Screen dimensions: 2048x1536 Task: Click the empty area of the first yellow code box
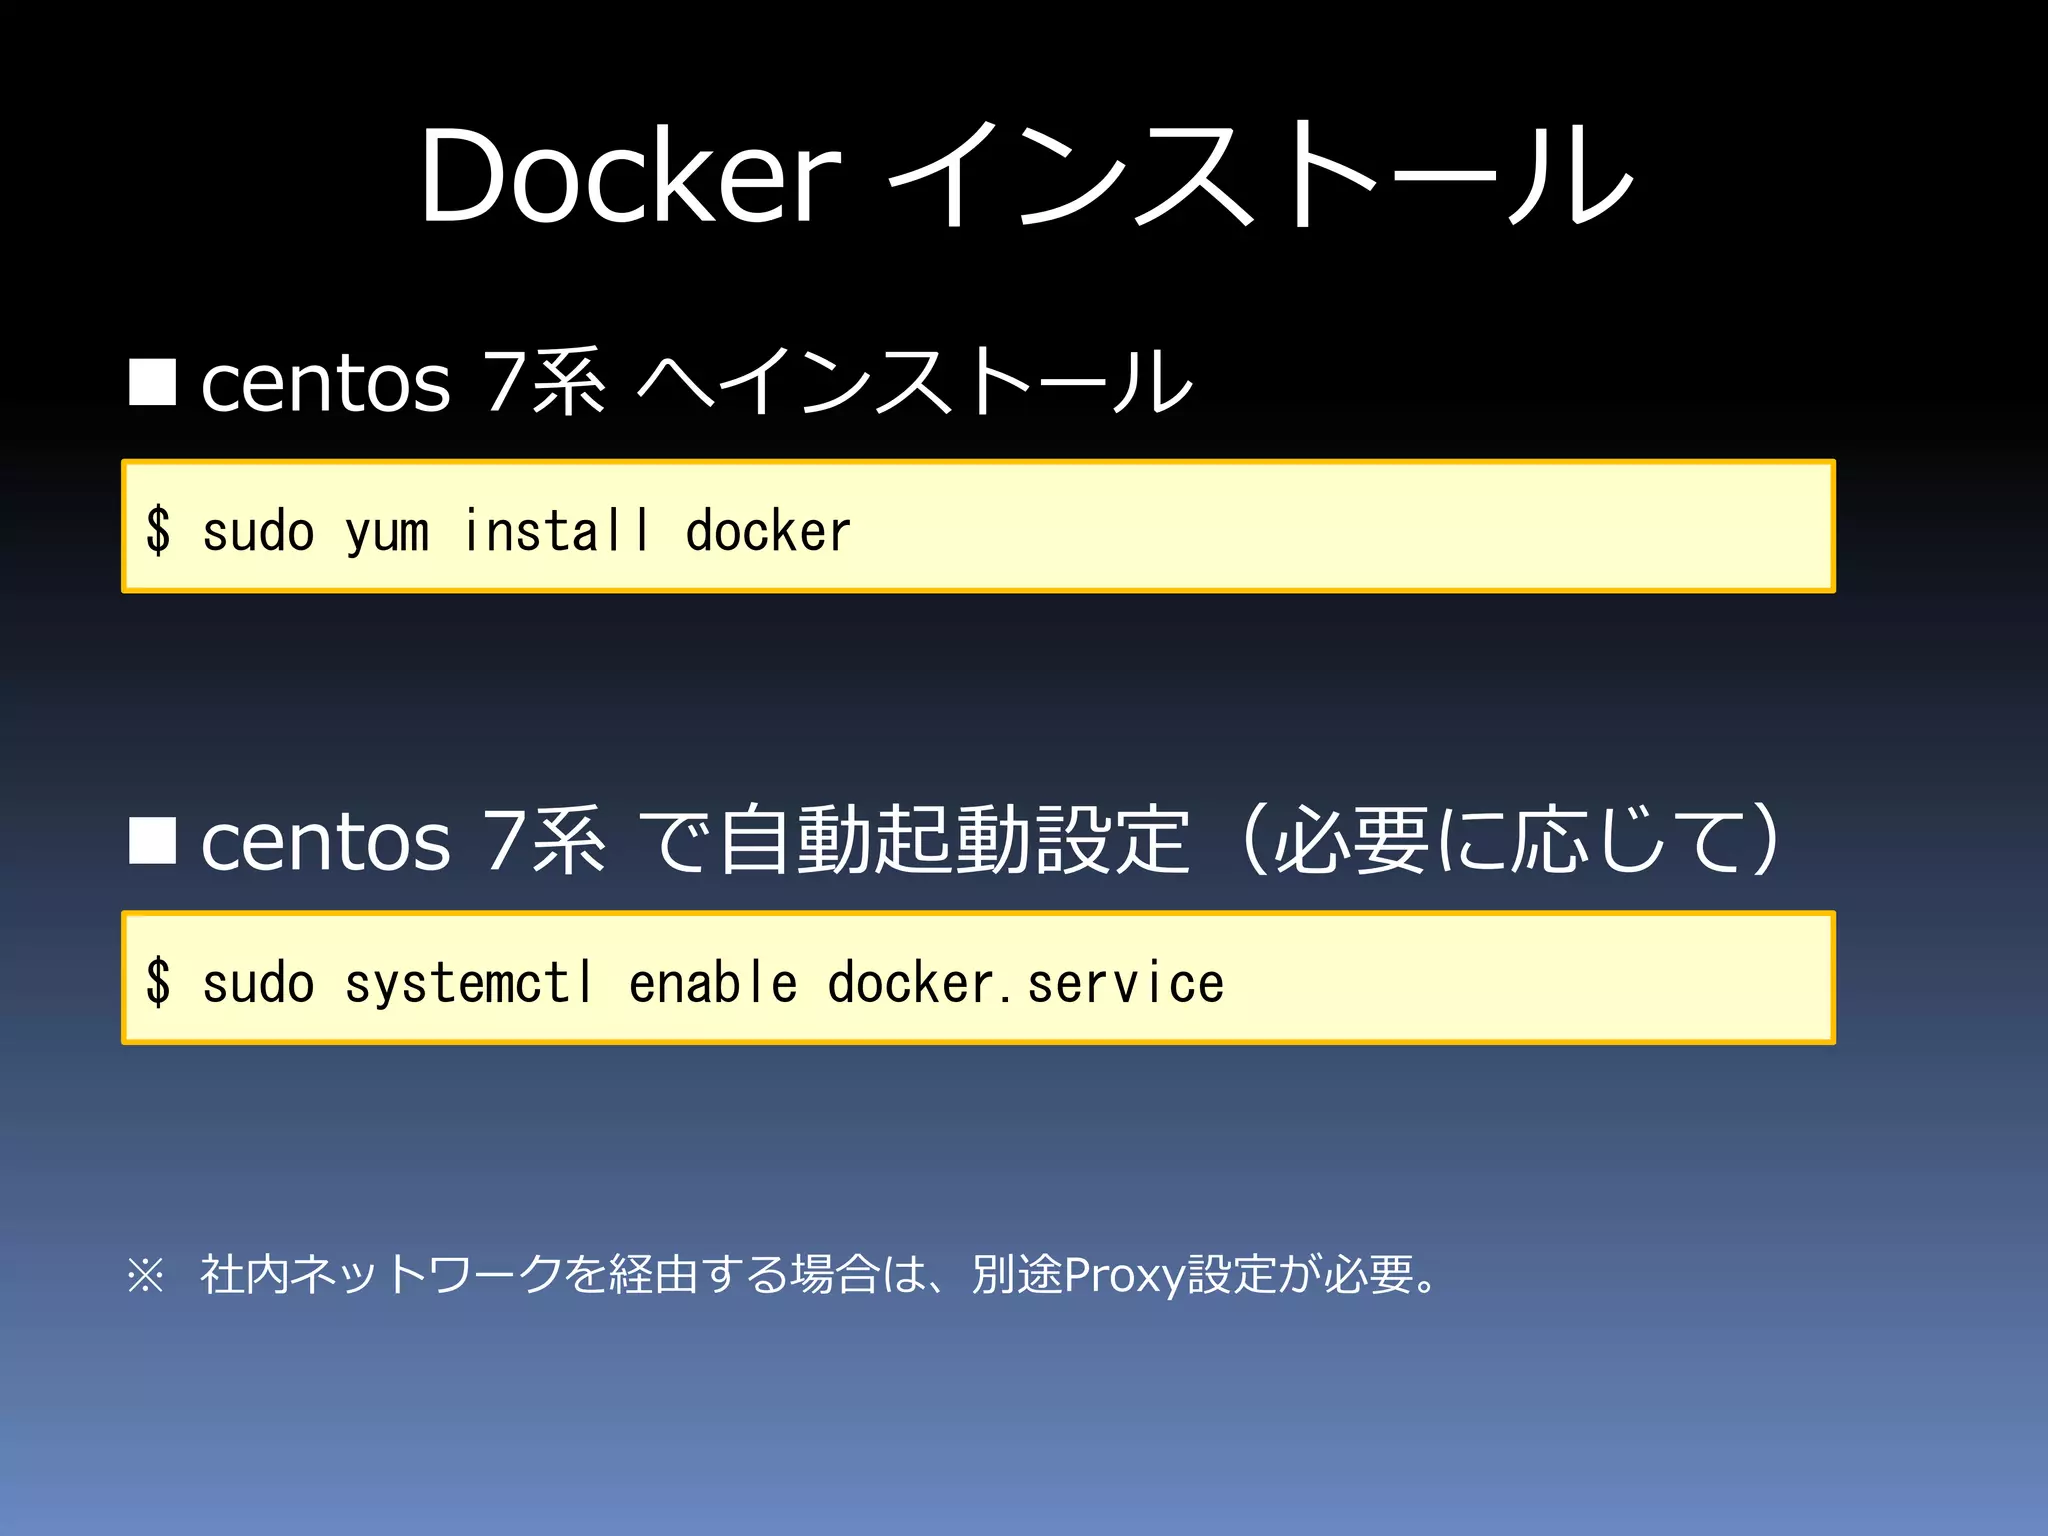[x=1350, y=527]
